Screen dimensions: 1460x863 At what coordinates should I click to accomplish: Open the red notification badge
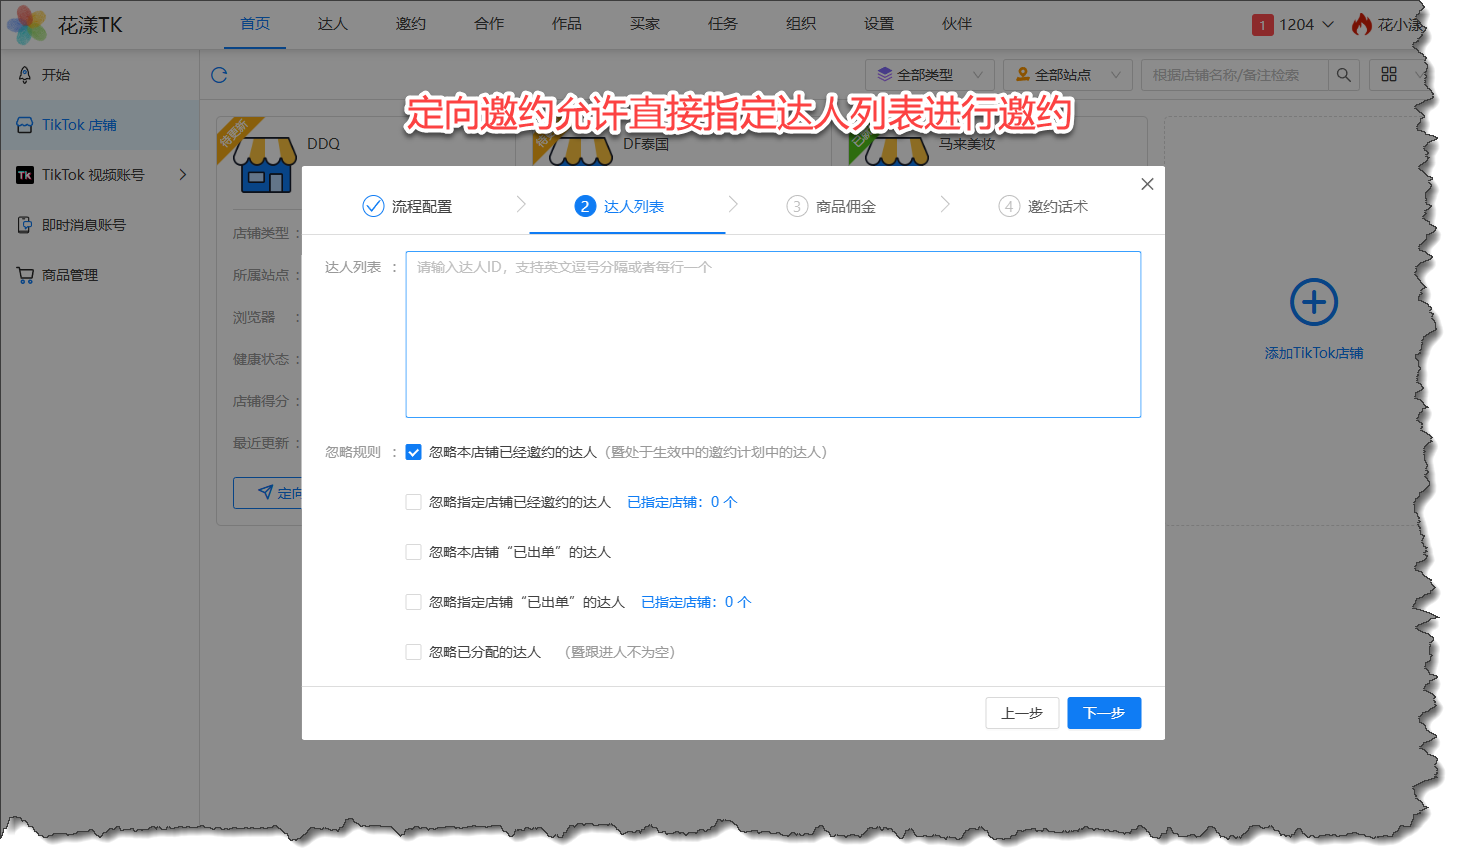1262,25
